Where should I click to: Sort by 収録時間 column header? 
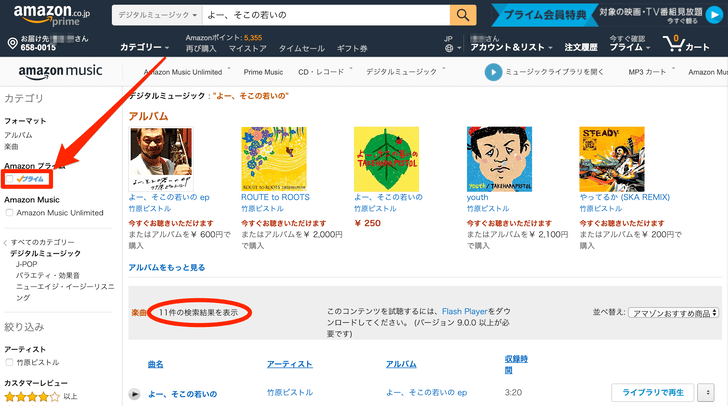click(516, 364)
